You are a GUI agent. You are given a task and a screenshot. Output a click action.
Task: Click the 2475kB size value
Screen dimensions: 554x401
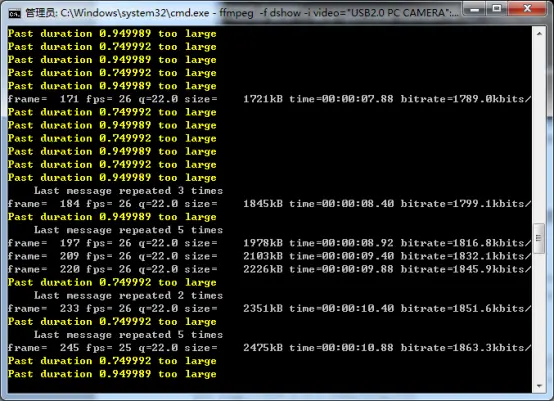pos(263,348)
